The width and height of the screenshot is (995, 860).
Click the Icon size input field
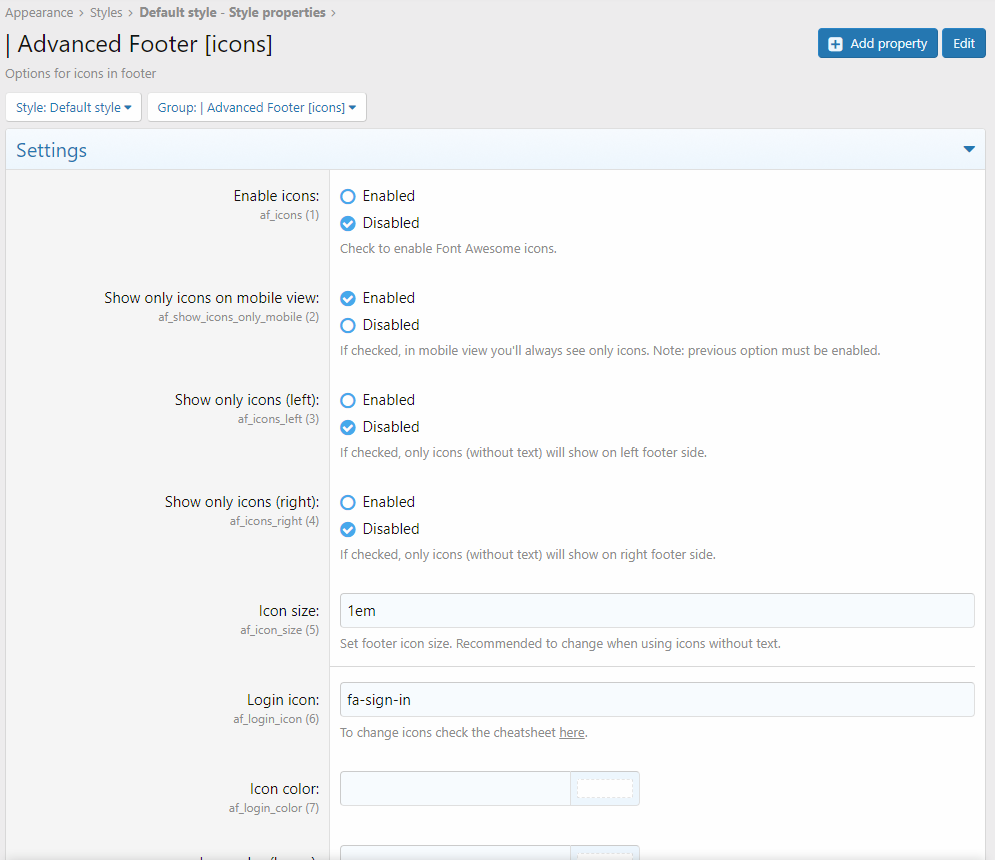(x=656, y=611)
